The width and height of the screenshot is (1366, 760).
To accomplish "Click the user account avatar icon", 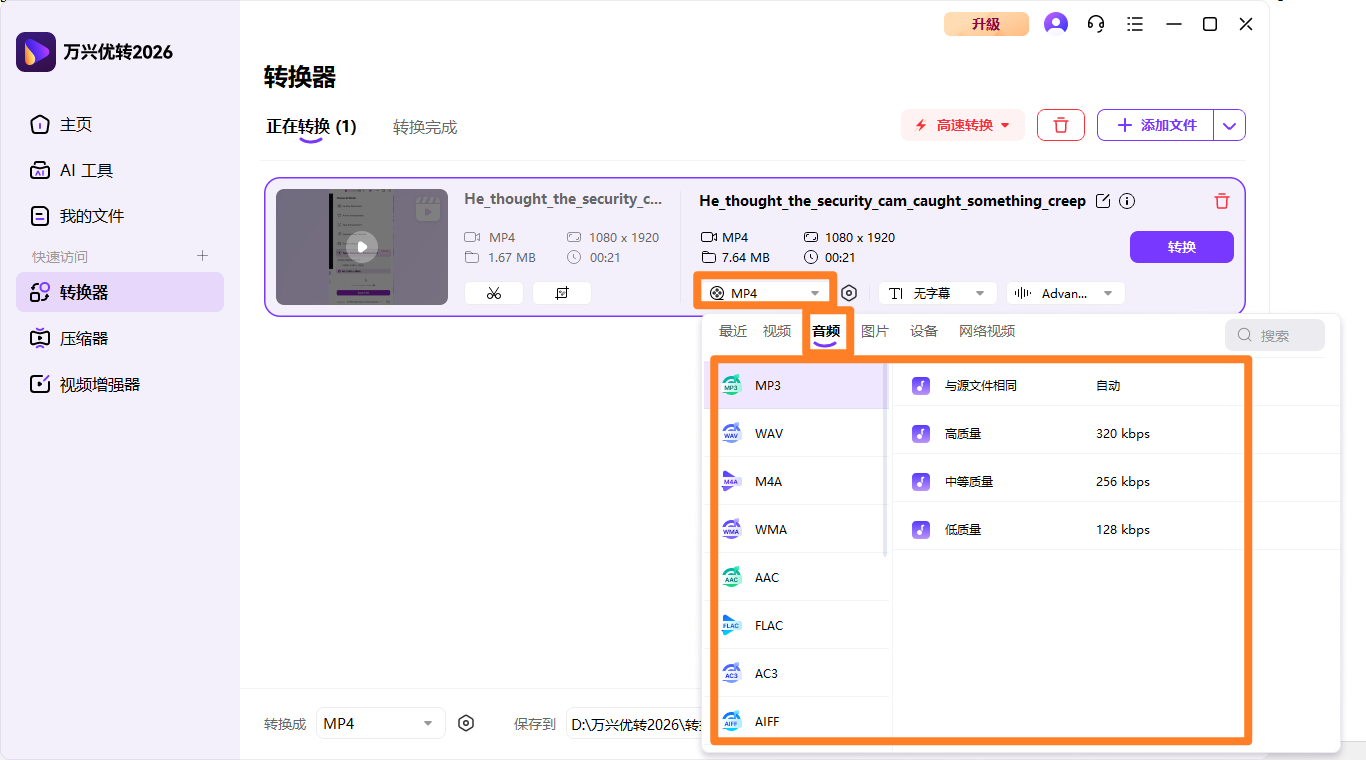I will point(1055,24).
